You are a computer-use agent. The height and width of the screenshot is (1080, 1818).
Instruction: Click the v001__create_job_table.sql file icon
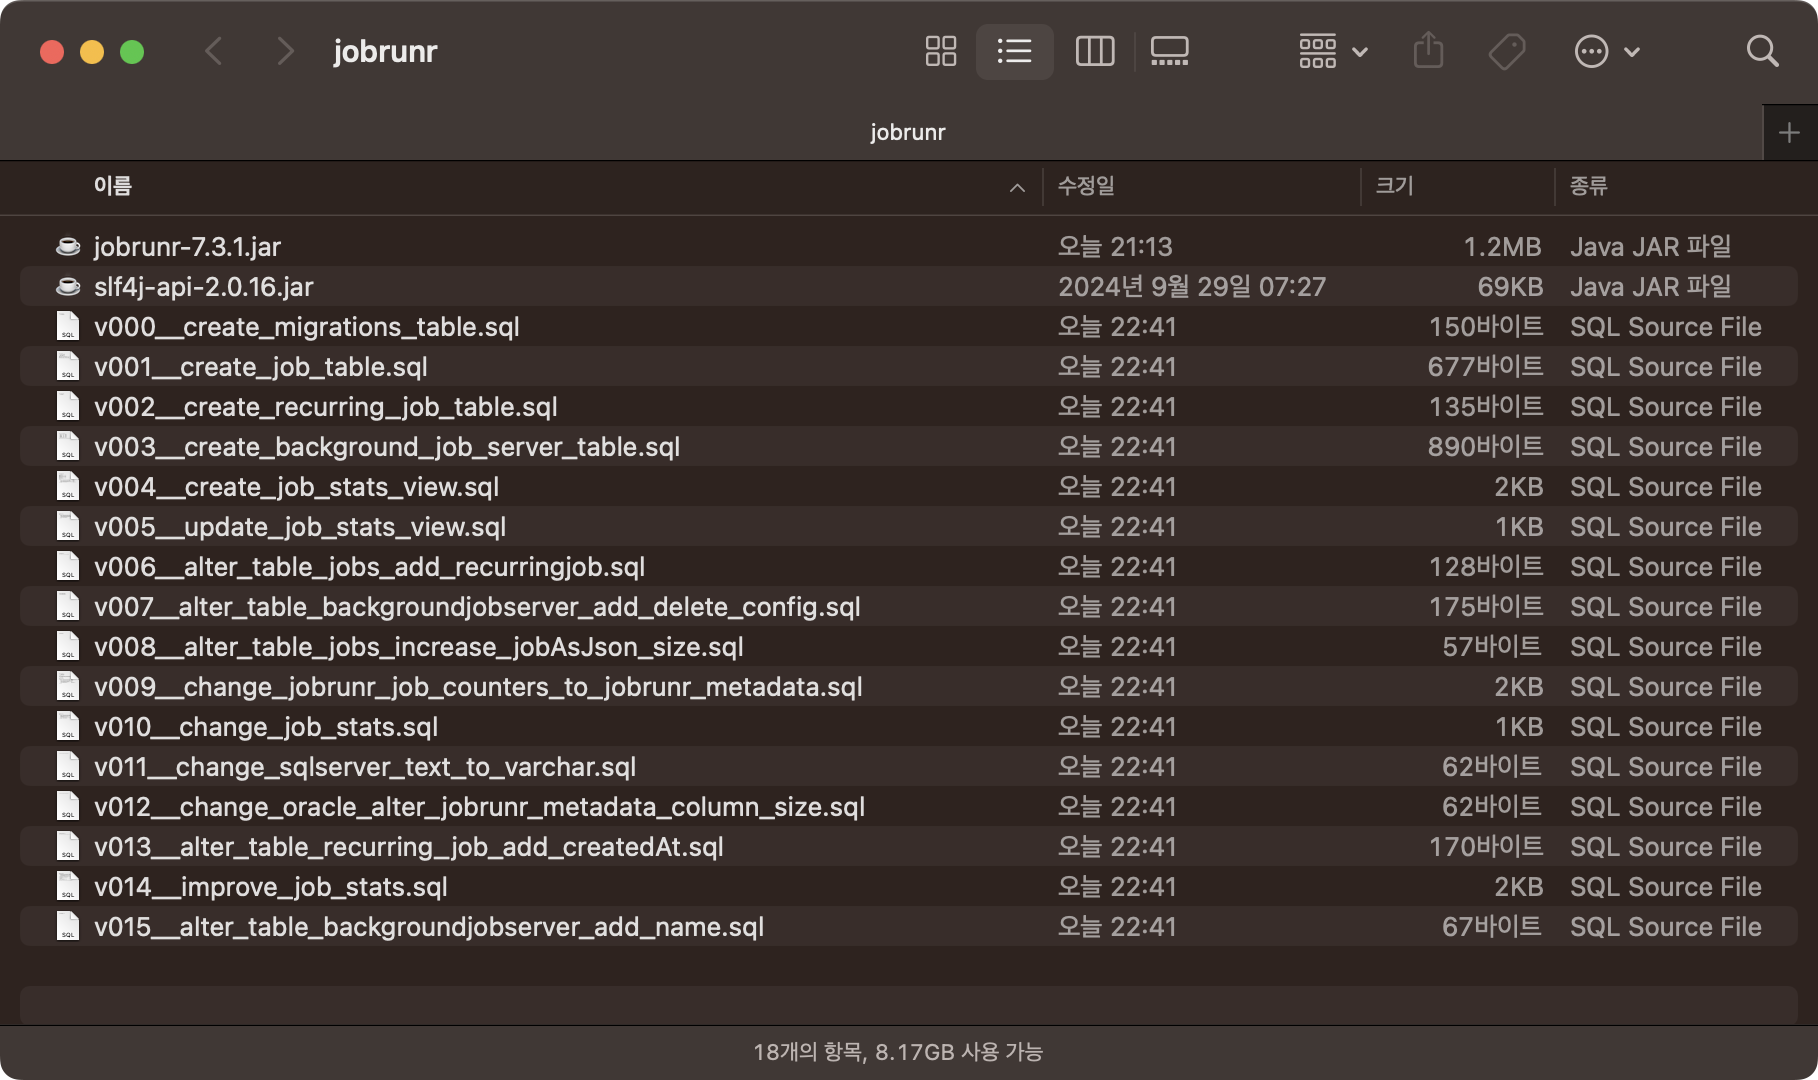[x=68, y=366]
